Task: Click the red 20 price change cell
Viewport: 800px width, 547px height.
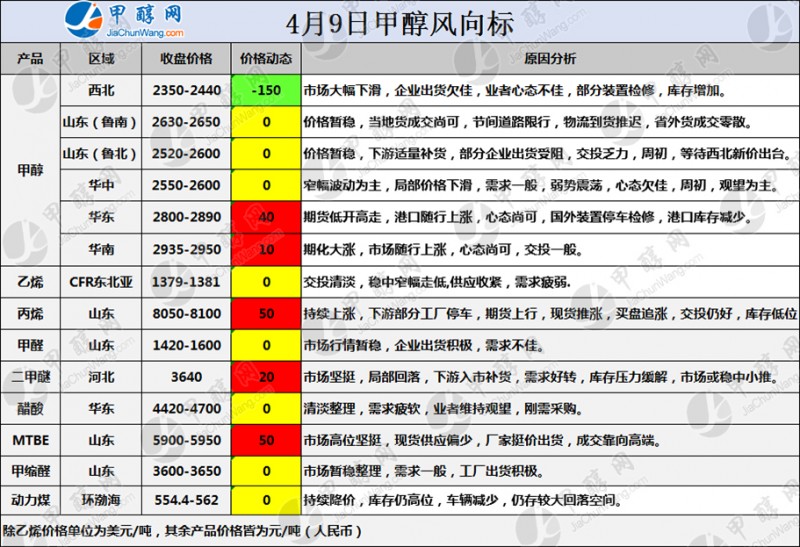Action: (266, 377)
